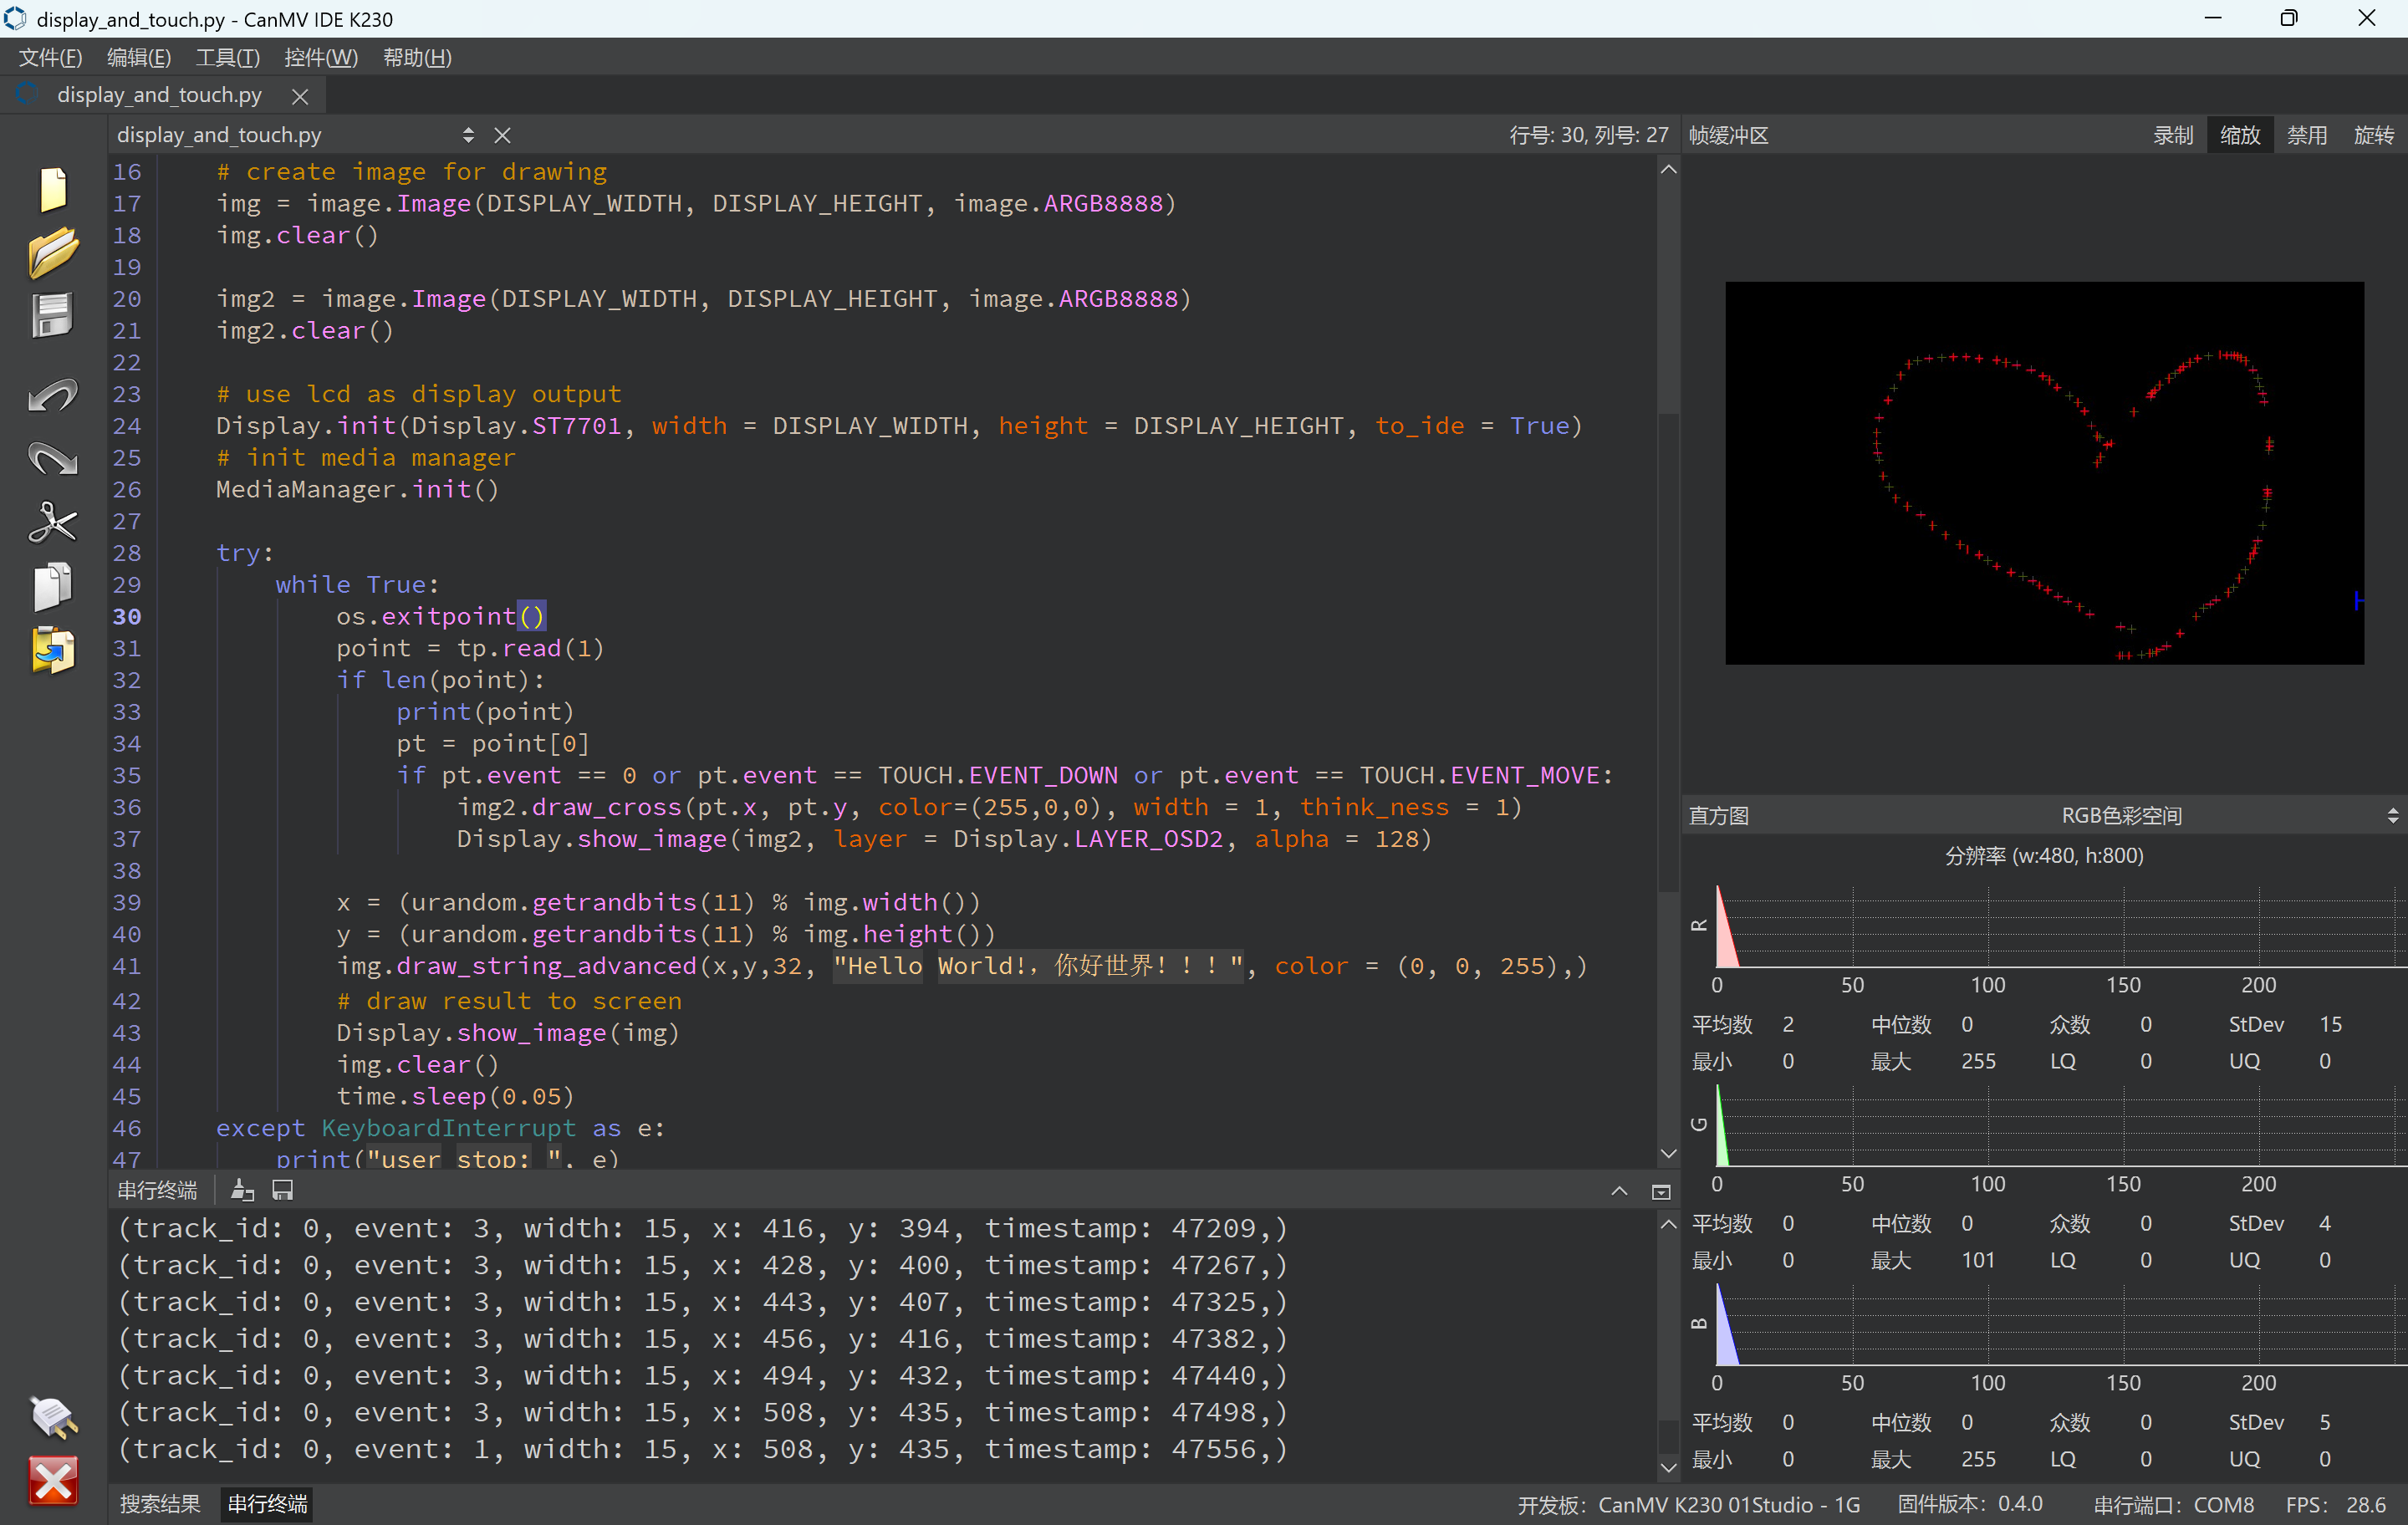Image resolution: width=2408 pixels, height=1525 pixels.
Task: Collapse the serial terminal panel with chevron
Action: coord(1619,1191)
